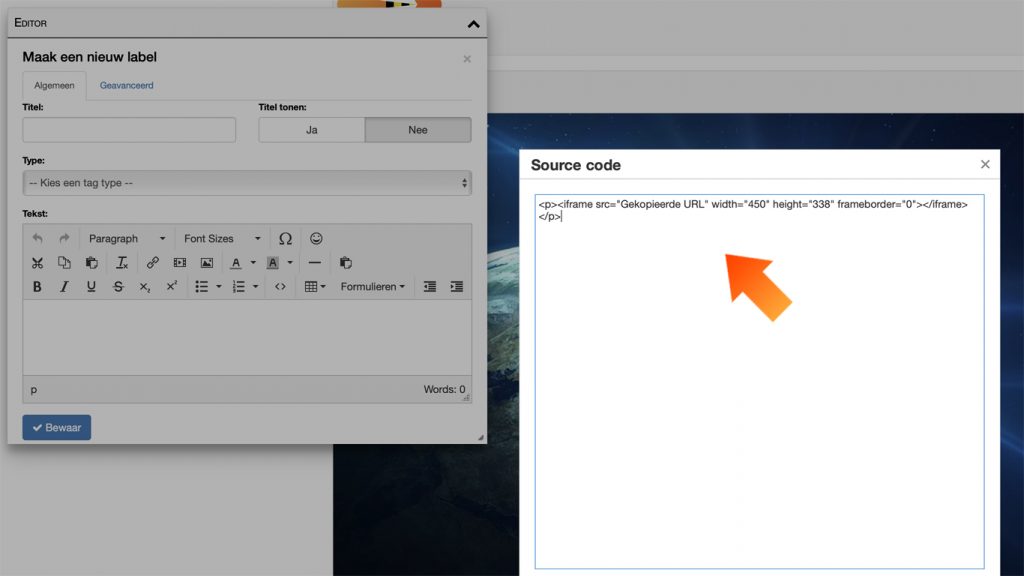Open the Formulieren dropdown menu
Image resolution: width=1024 pixels, height=576 pixels.
pos(372,287)
